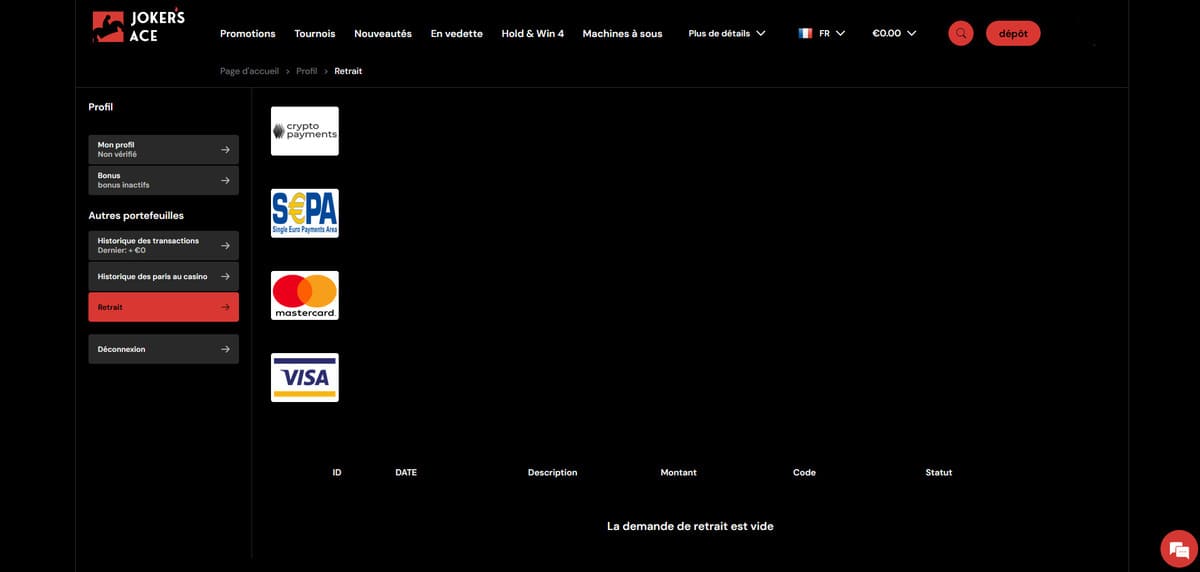
Task: Click Page d'accueil breadcrumb link
Action: (249, 71)
